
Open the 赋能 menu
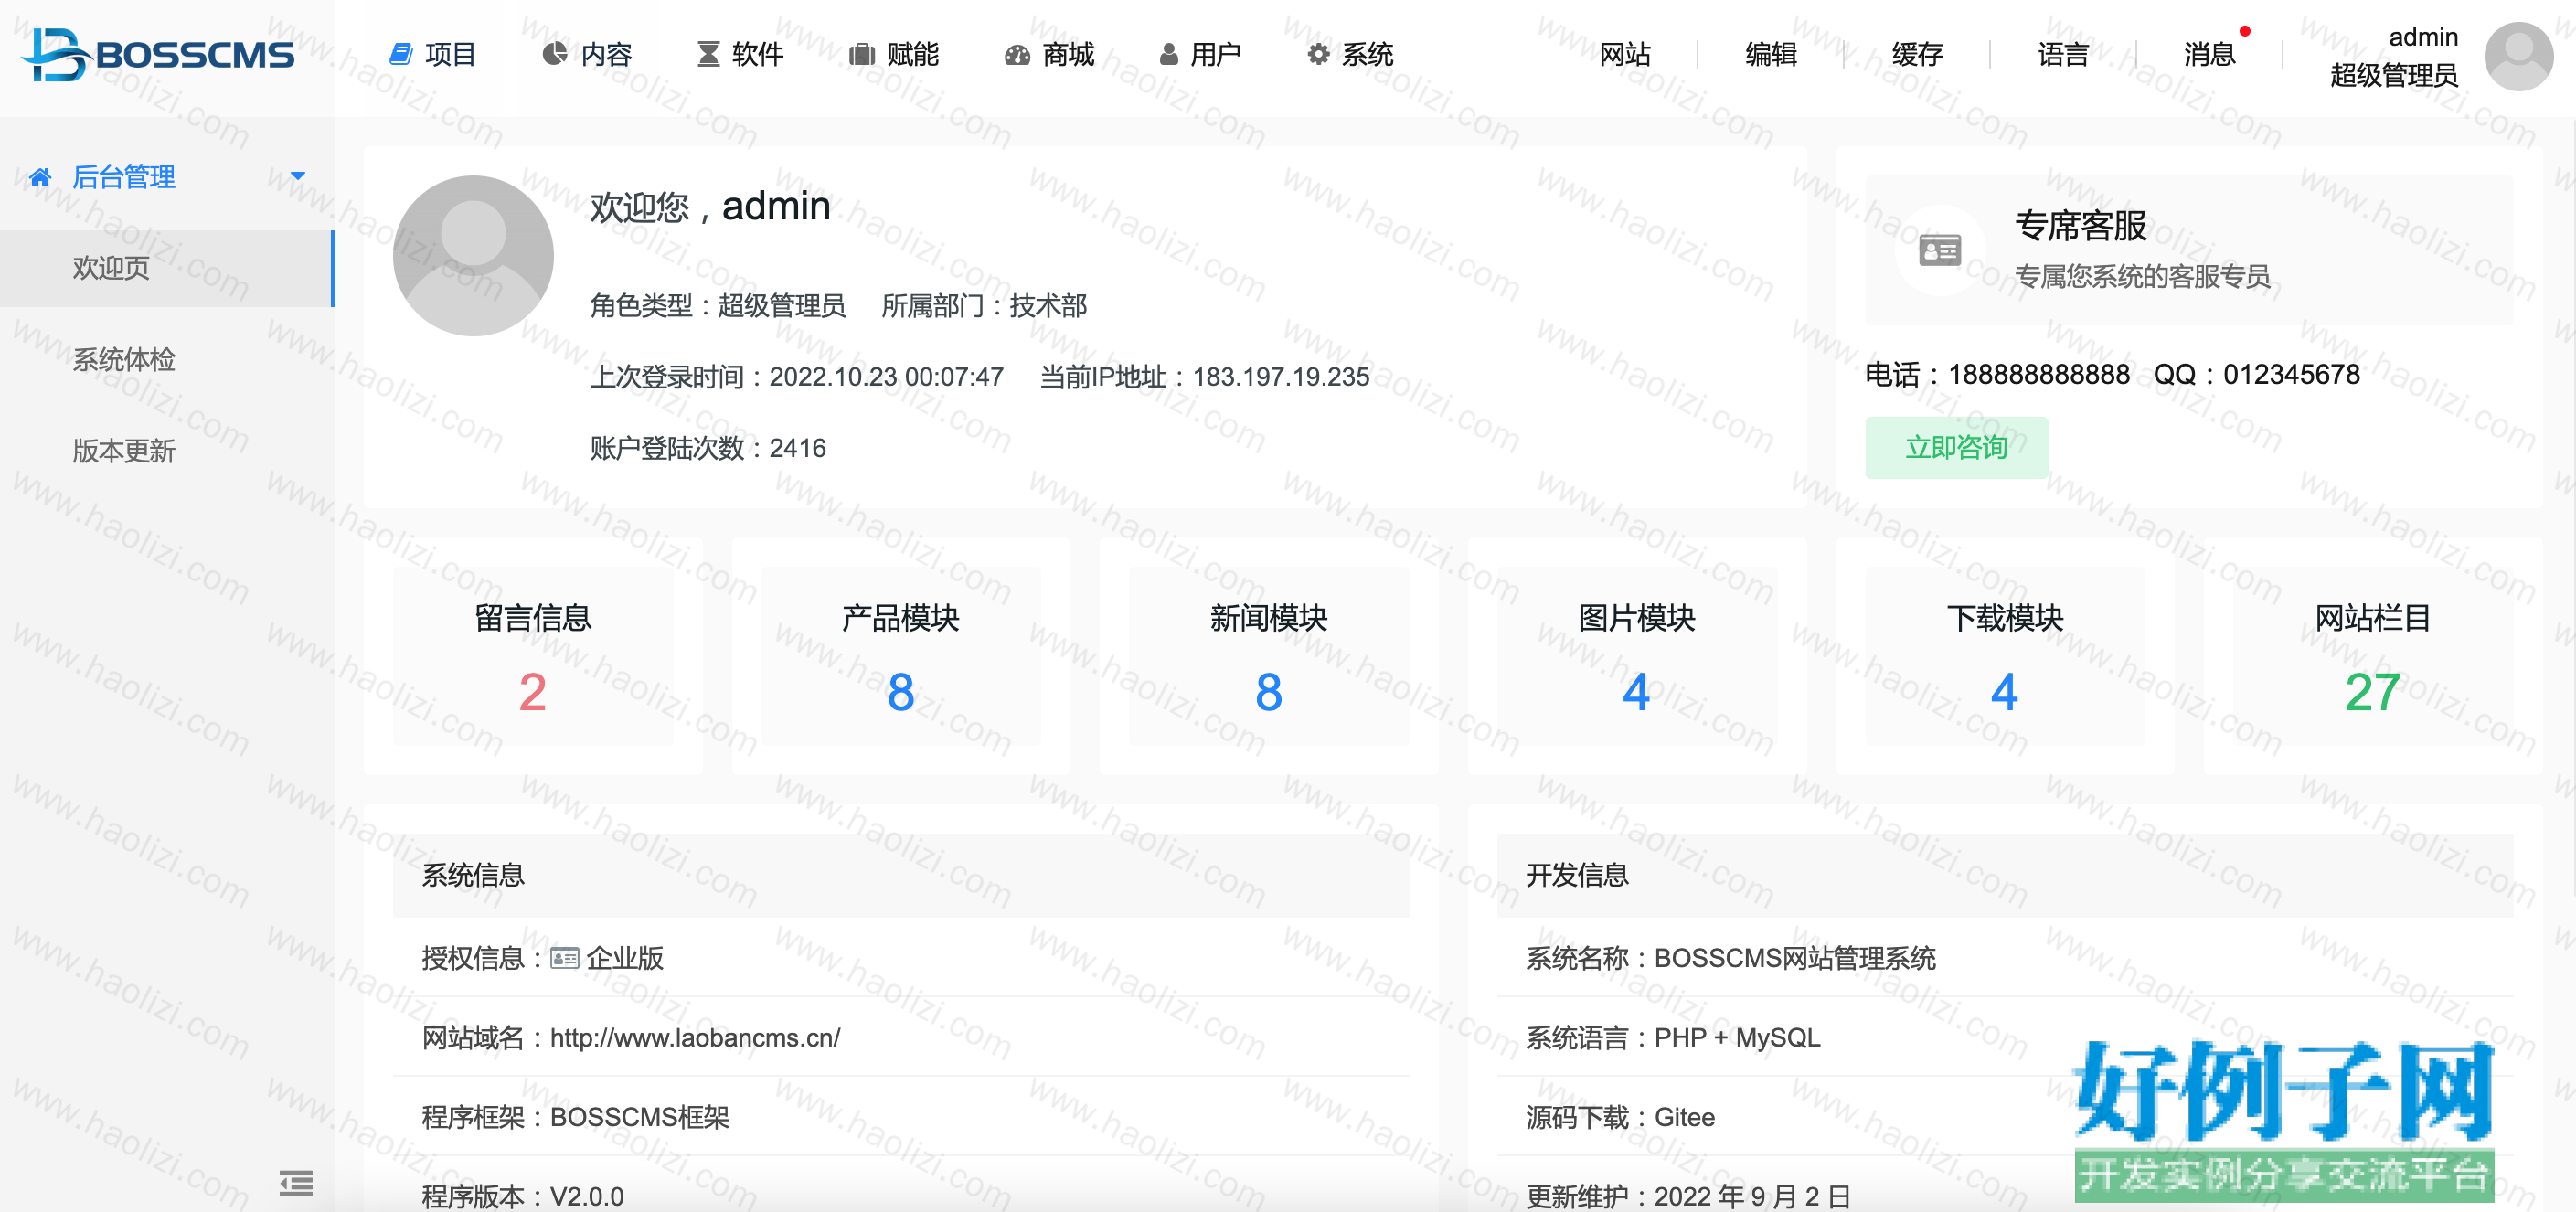click(x=894, y=54)
